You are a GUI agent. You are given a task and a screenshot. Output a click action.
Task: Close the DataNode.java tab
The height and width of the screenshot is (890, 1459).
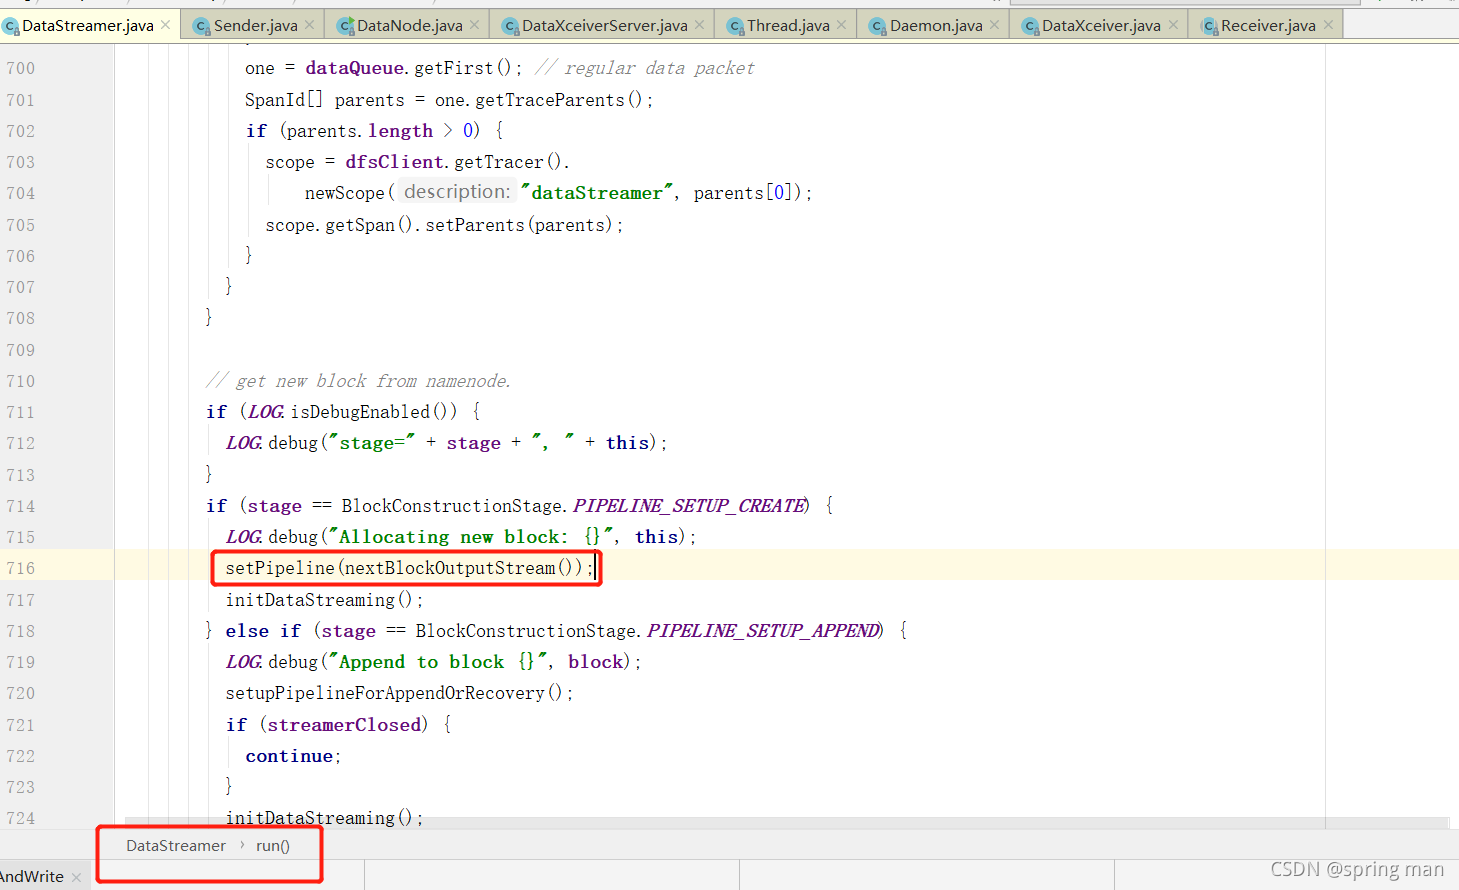click(x=474, y=25)
